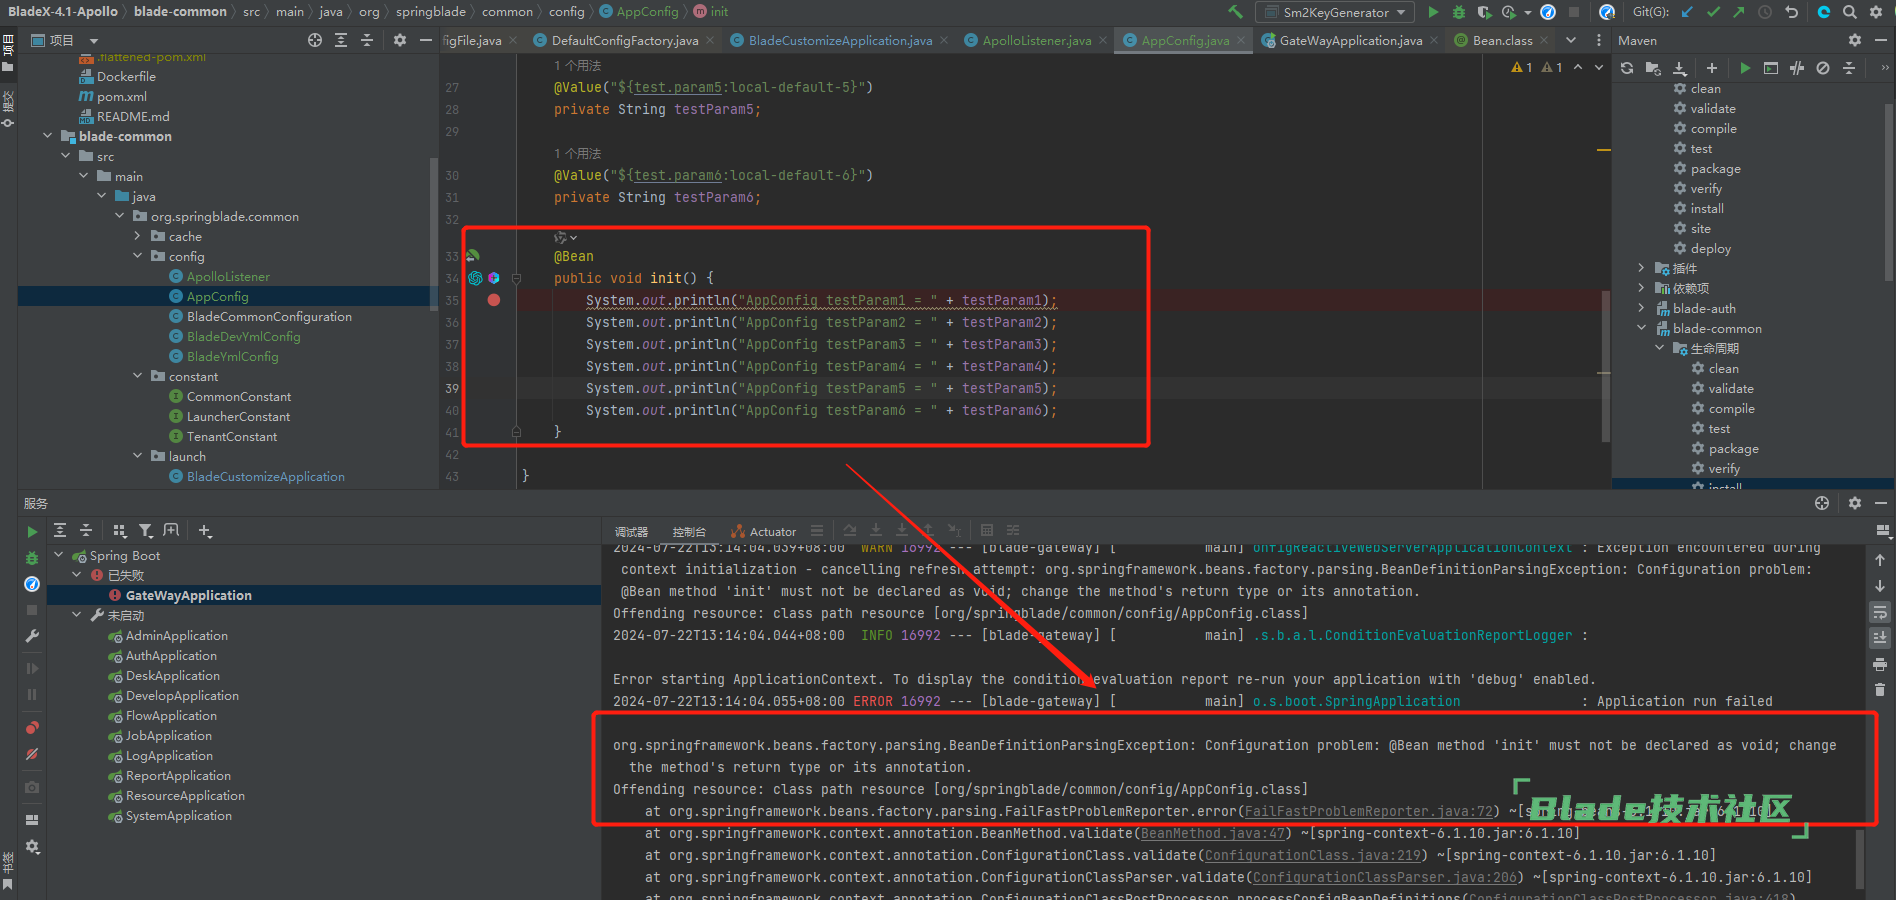Select Actuator tab in Services
1896x900 pixels.
pyautogui.click(x=763, y=532)
